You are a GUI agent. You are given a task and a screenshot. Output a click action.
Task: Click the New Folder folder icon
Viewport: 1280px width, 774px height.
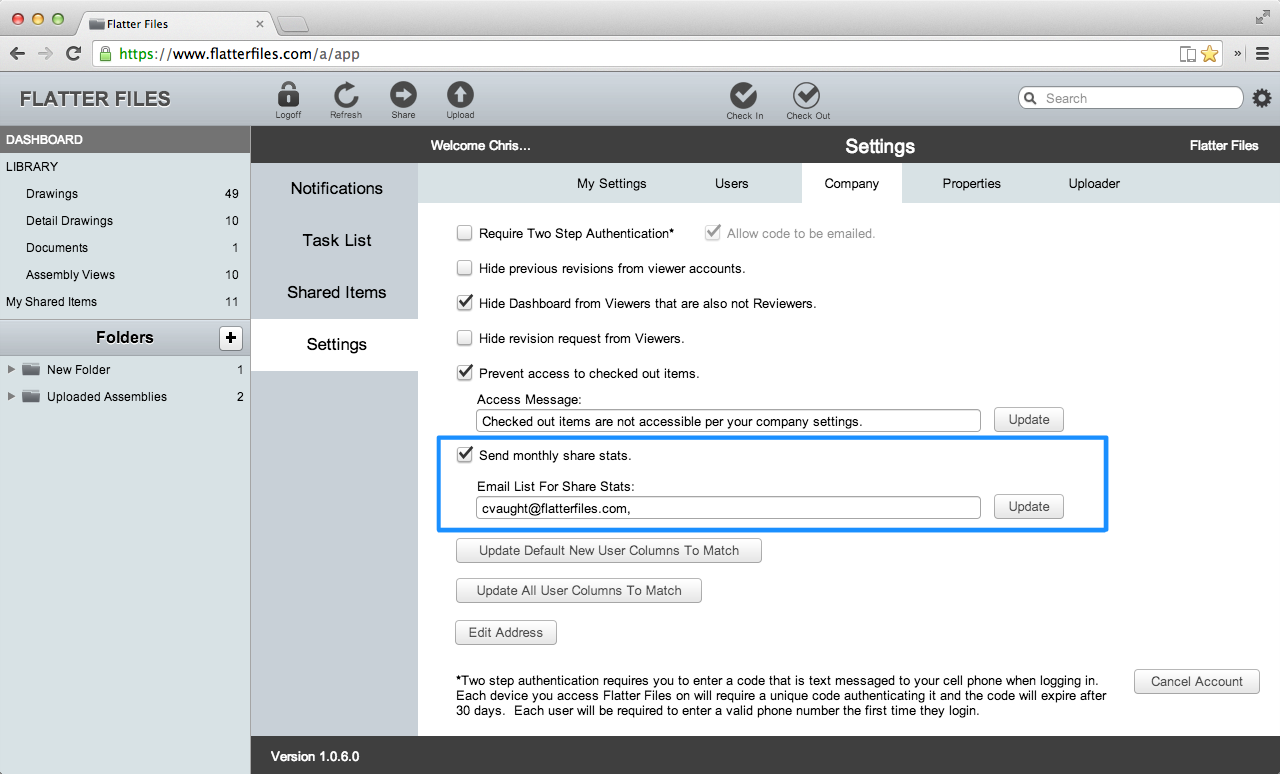(31, 370)
